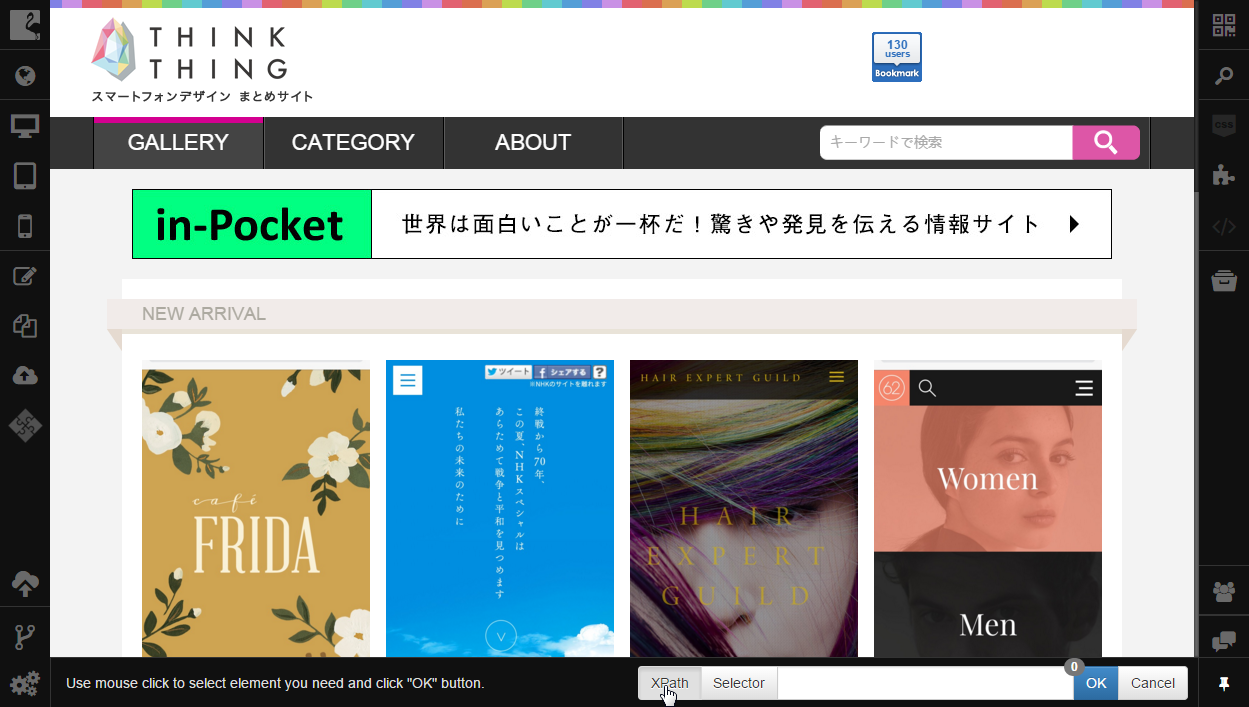Screen dimensions: 1249x707
Task: Toggle the Selector mode button
Action: (739, 683)
